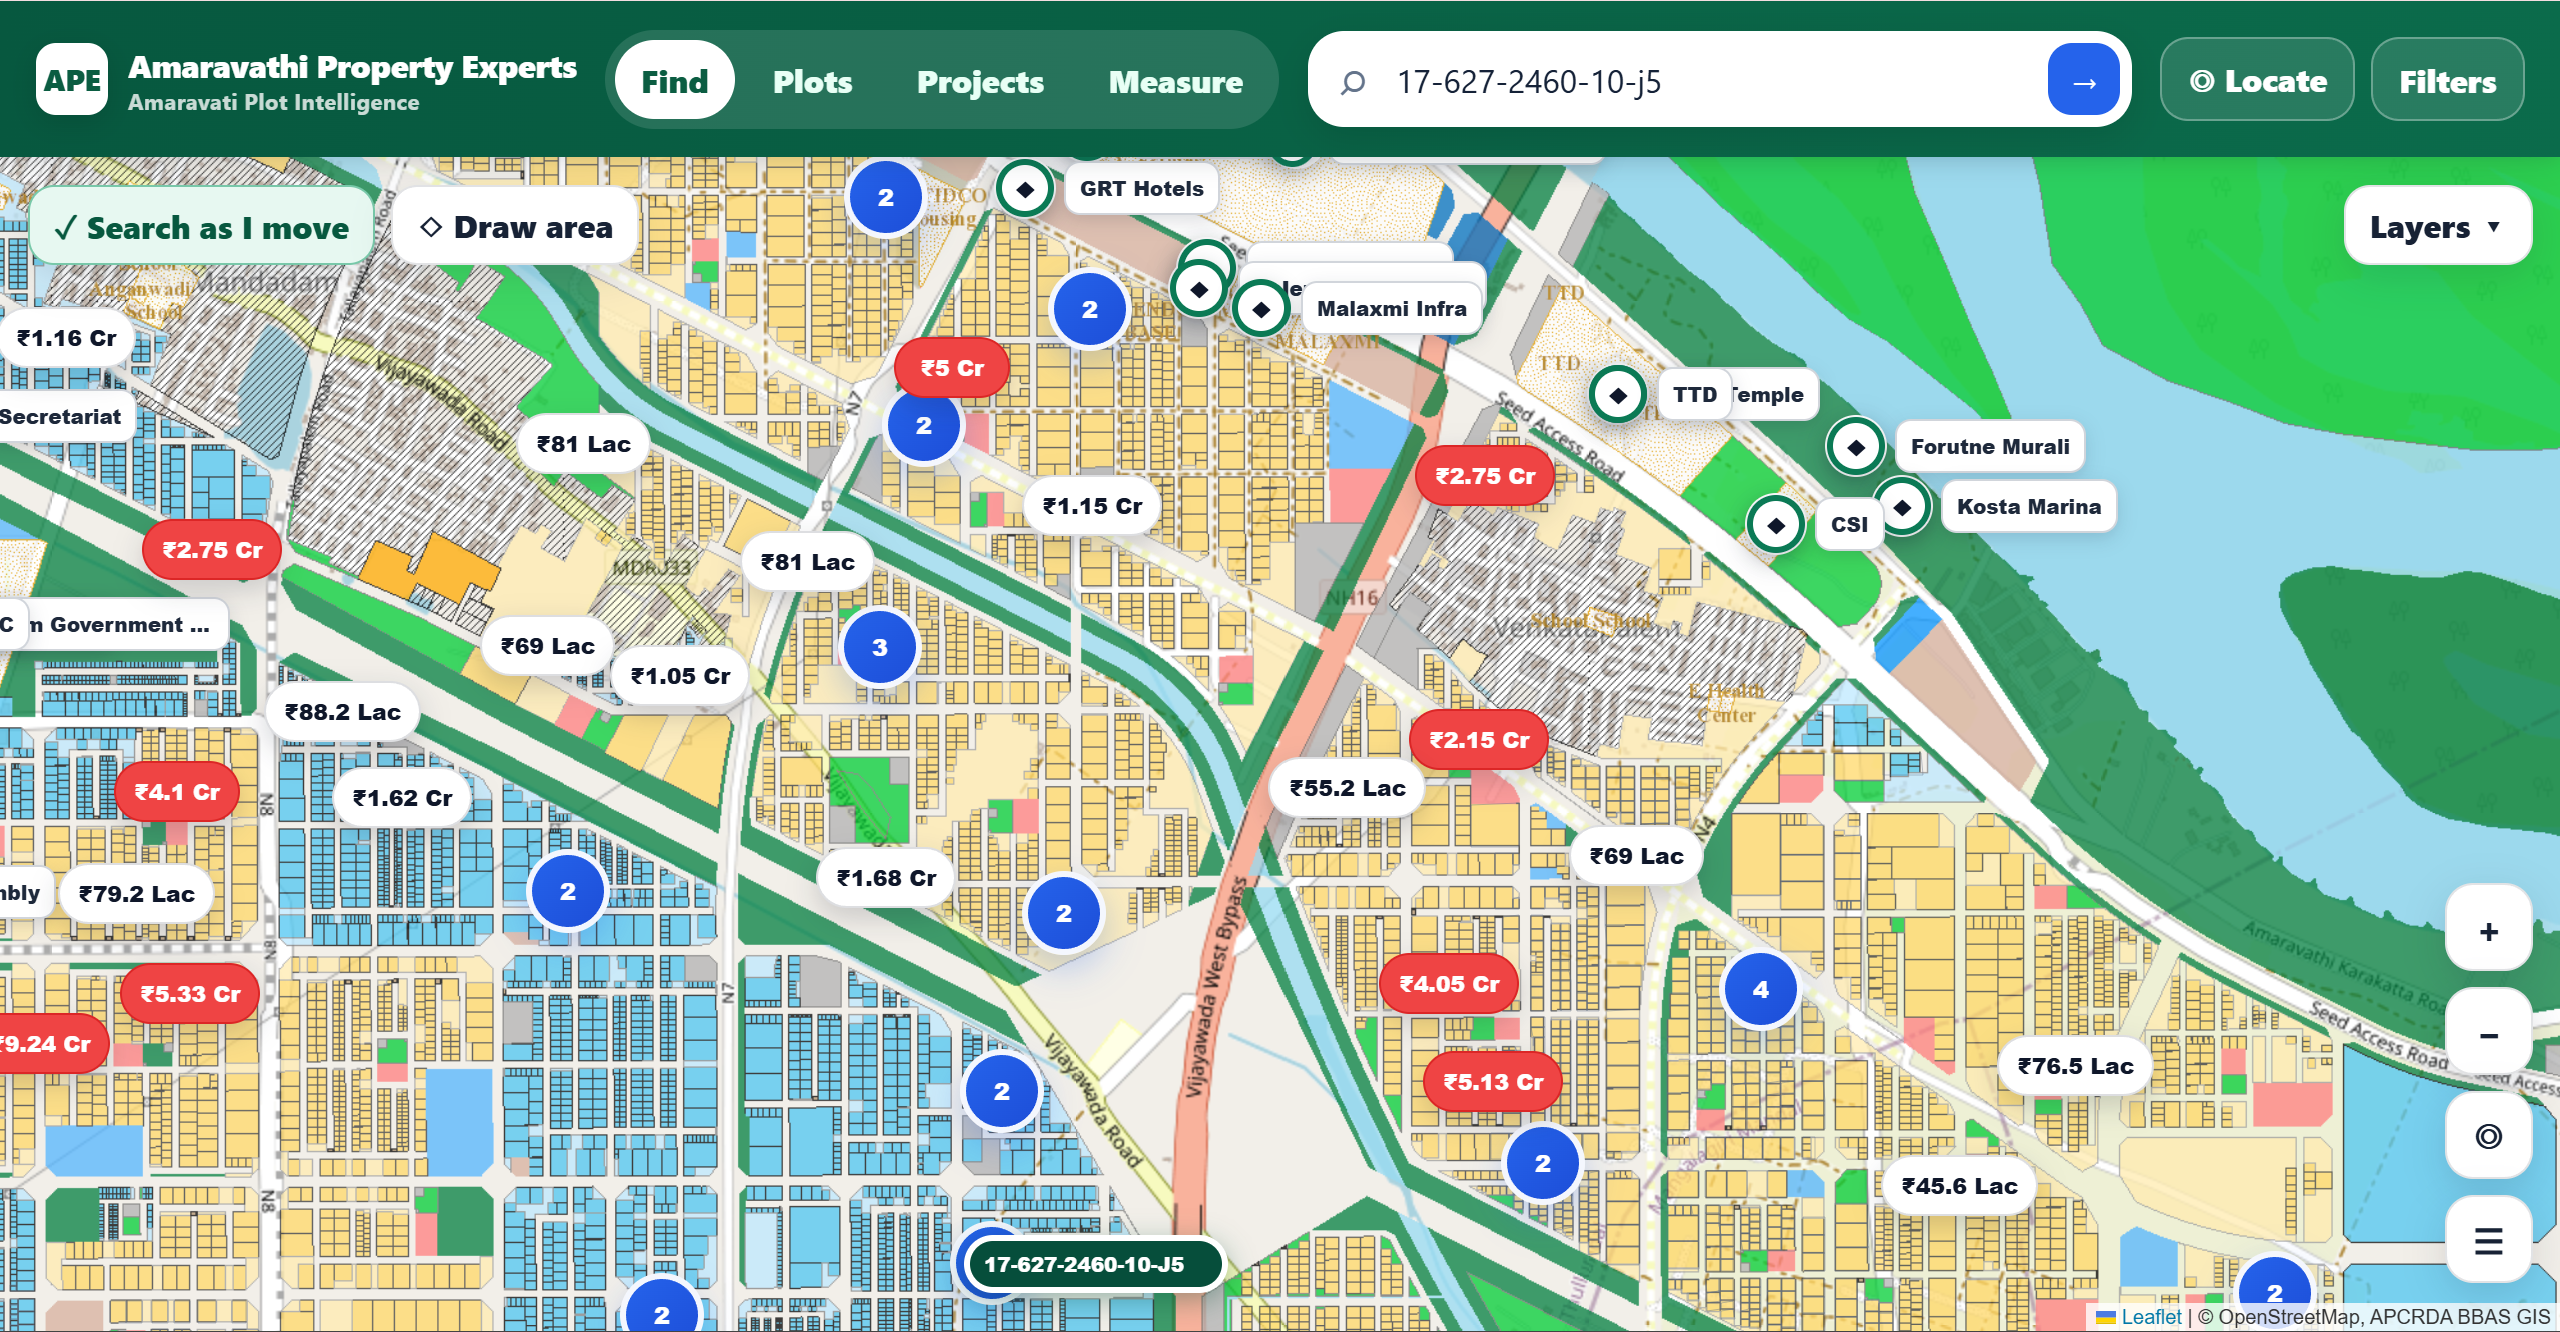2560x1332 pixels.
Task: Click the ₹5.13 Cr price label
Action: tap(1493, 1082)
